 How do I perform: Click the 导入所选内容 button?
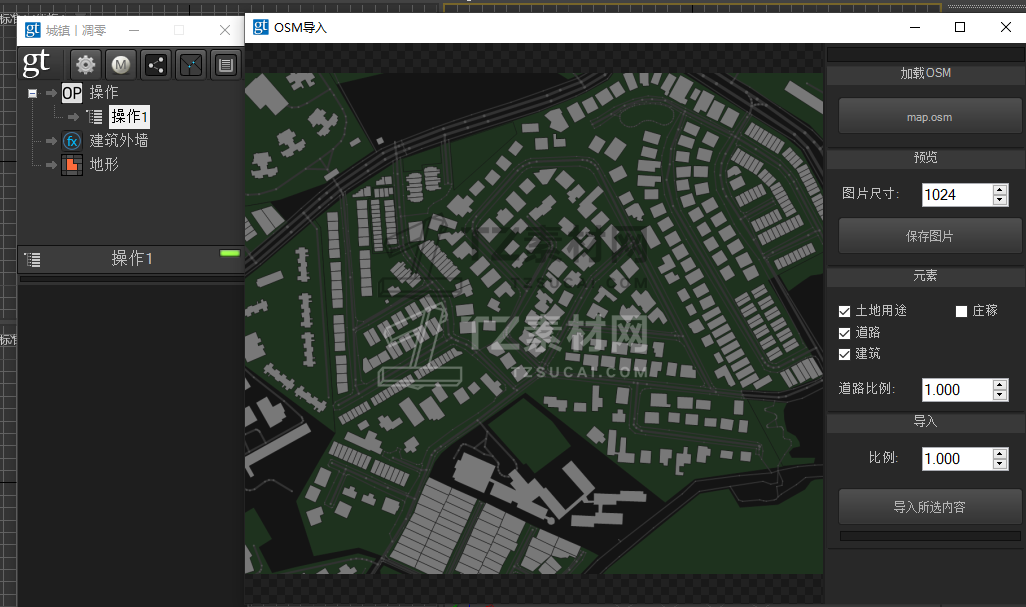pos(929,507)
